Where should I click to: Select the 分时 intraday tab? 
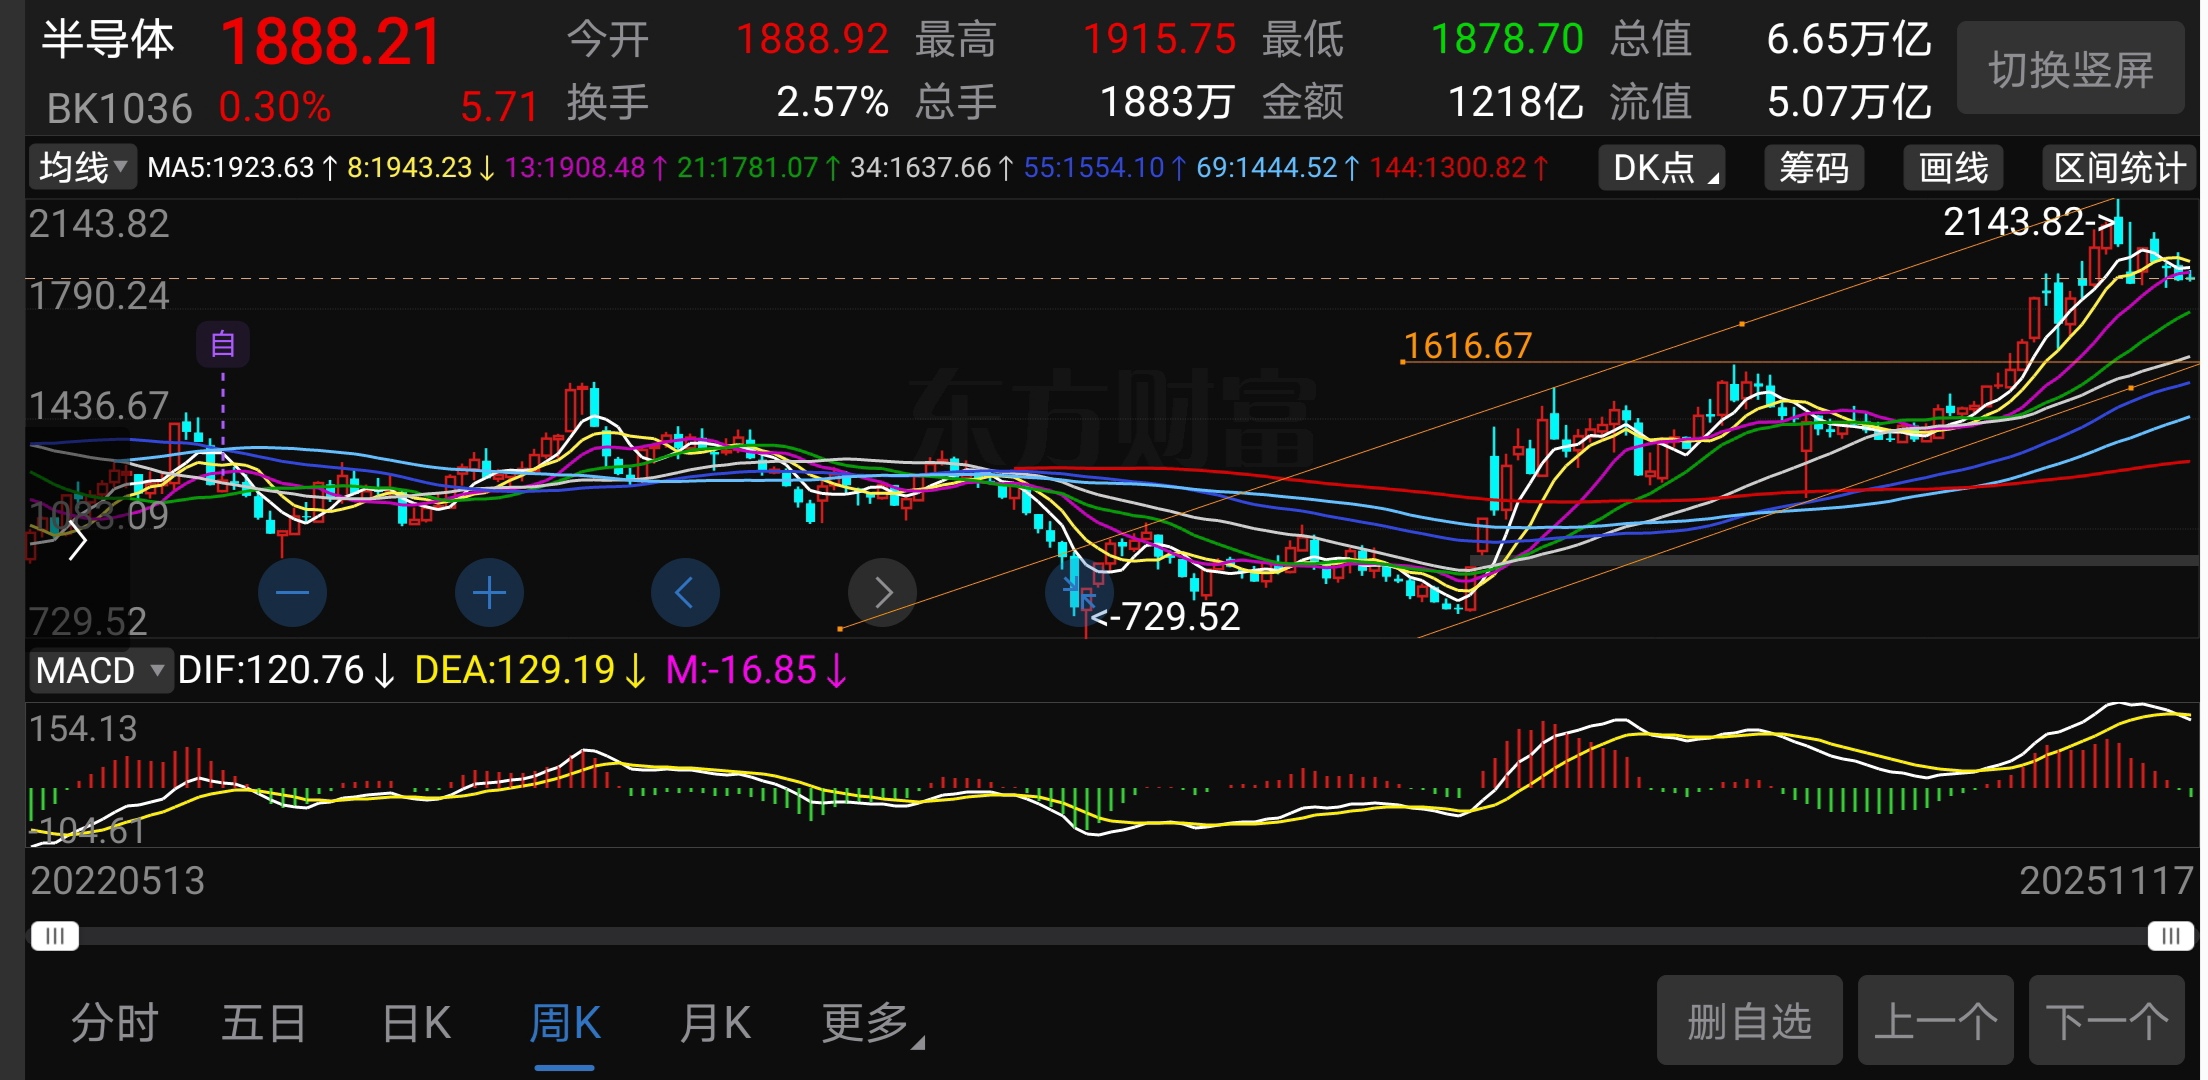(115, 1023)
